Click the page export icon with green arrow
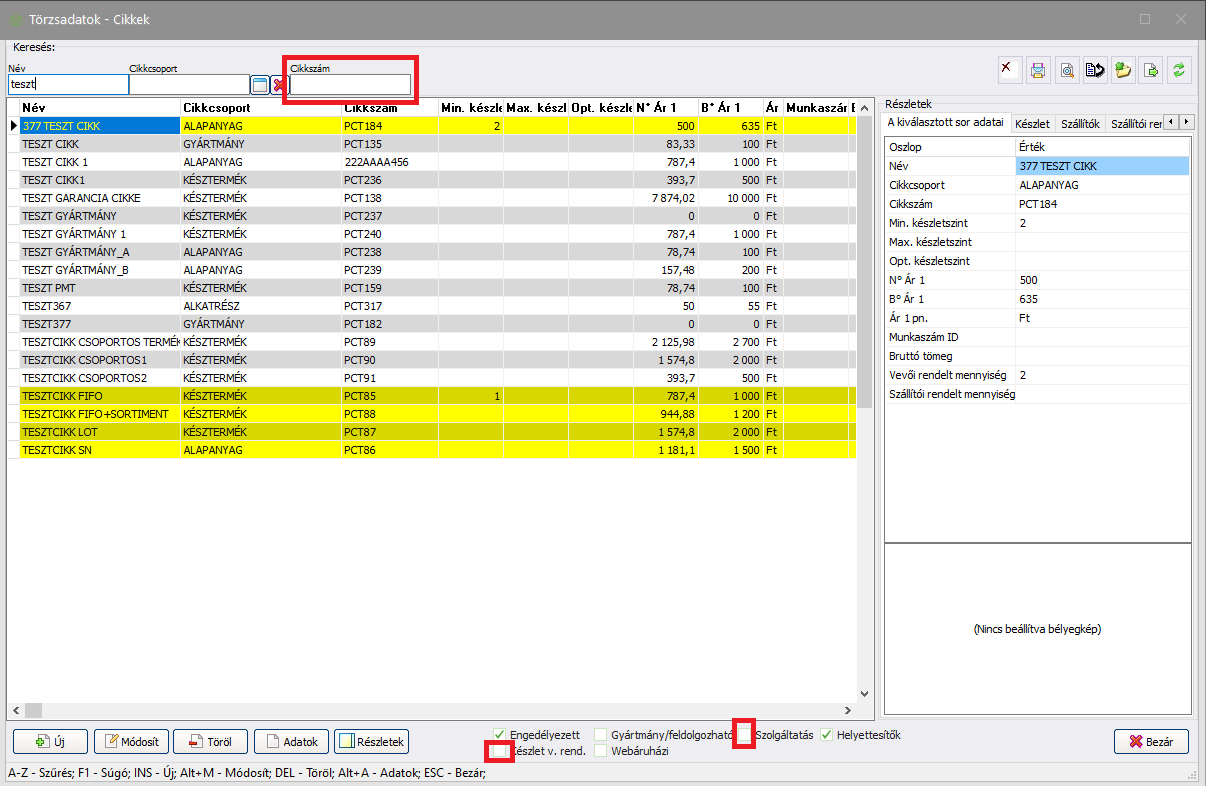Image resolution: width=1206 pixels, height=786 pixels. pyautogui.click(x=1151, y=70)
